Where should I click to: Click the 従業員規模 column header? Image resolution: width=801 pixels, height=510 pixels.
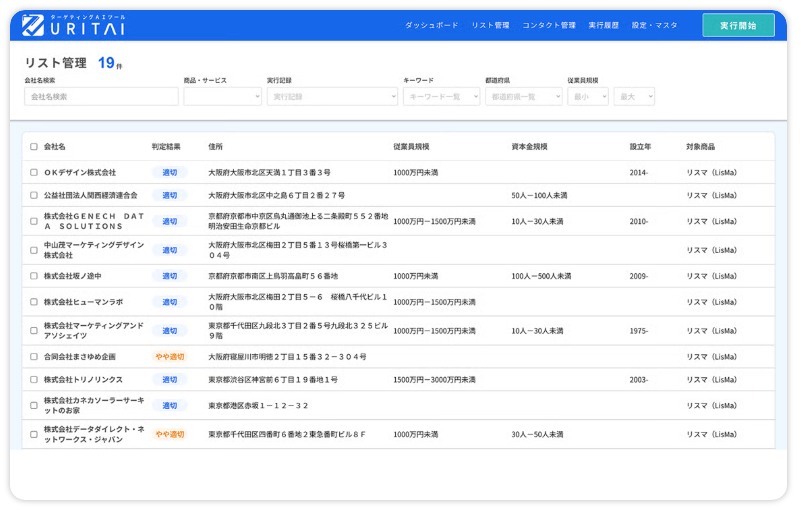[x=411, y=147]
